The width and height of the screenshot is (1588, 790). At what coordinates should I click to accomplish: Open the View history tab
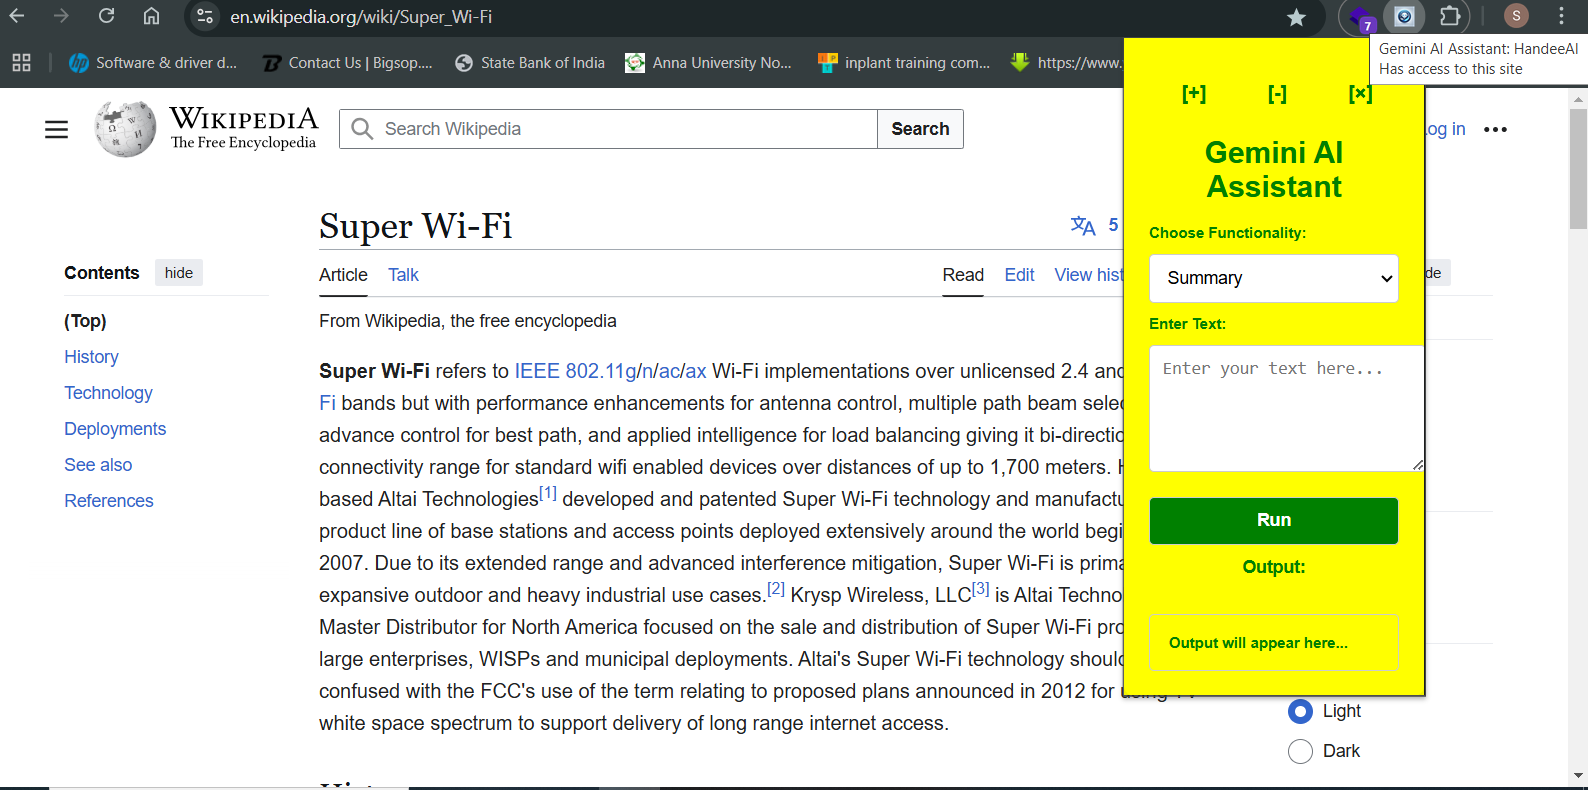tap(1089, 275)
